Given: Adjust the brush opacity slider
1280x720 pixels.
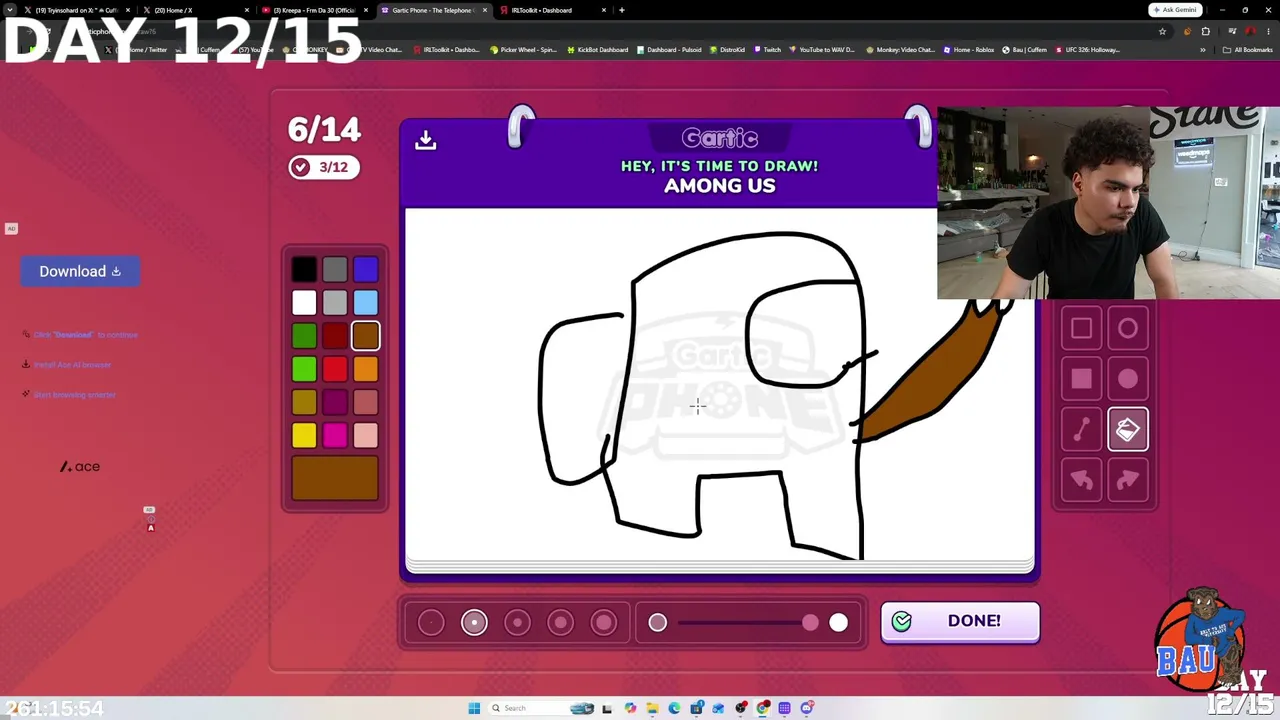Looking at the screenshot, I should click(748, 623).
